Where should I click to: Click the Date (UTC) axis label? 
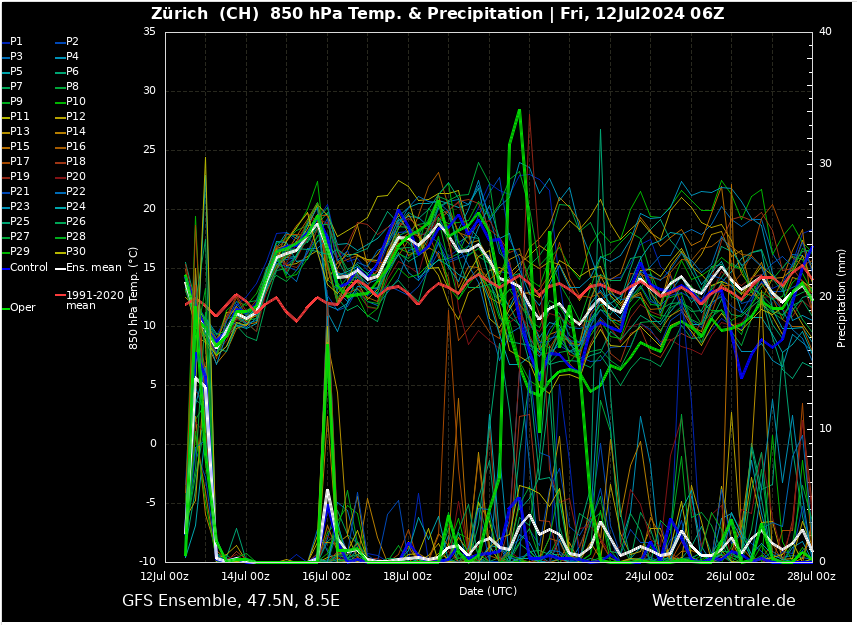(488, 591)
